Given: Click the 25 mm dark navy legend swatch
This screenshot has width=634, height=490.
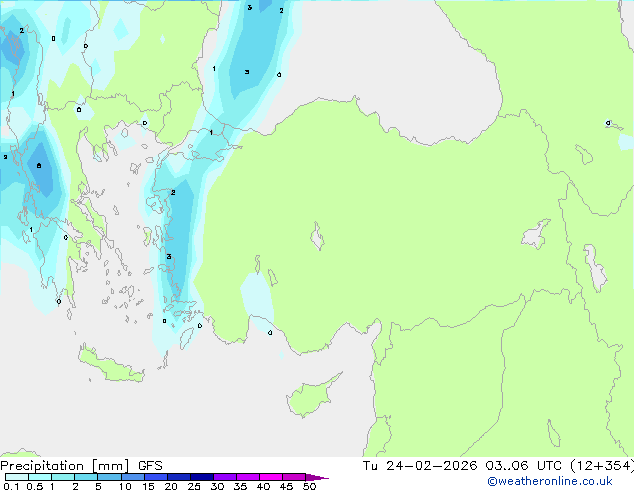Looking at the screenshot, I should click(x=201, y=477).
